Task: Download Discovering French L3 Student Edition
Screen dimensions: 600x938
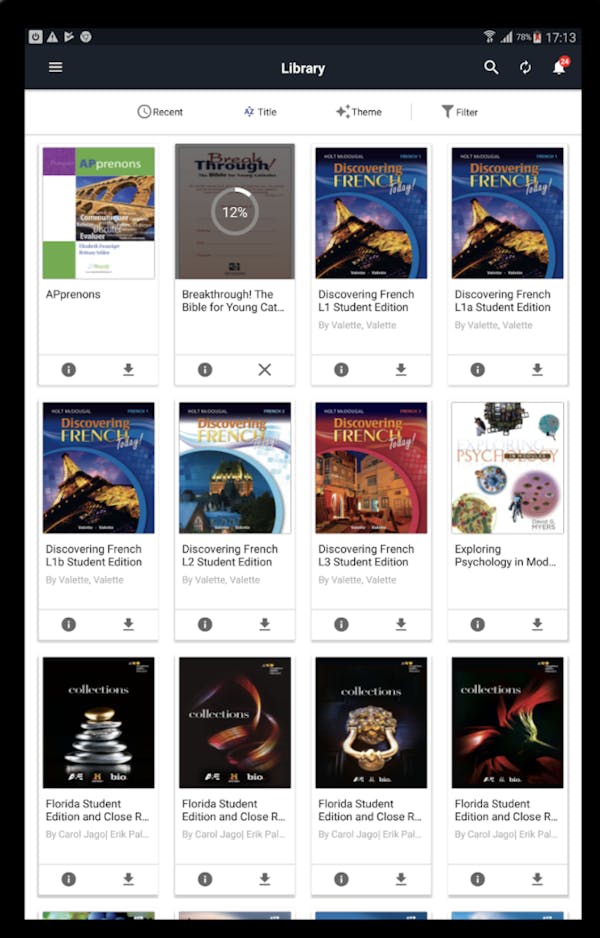Action: [401, 624]
